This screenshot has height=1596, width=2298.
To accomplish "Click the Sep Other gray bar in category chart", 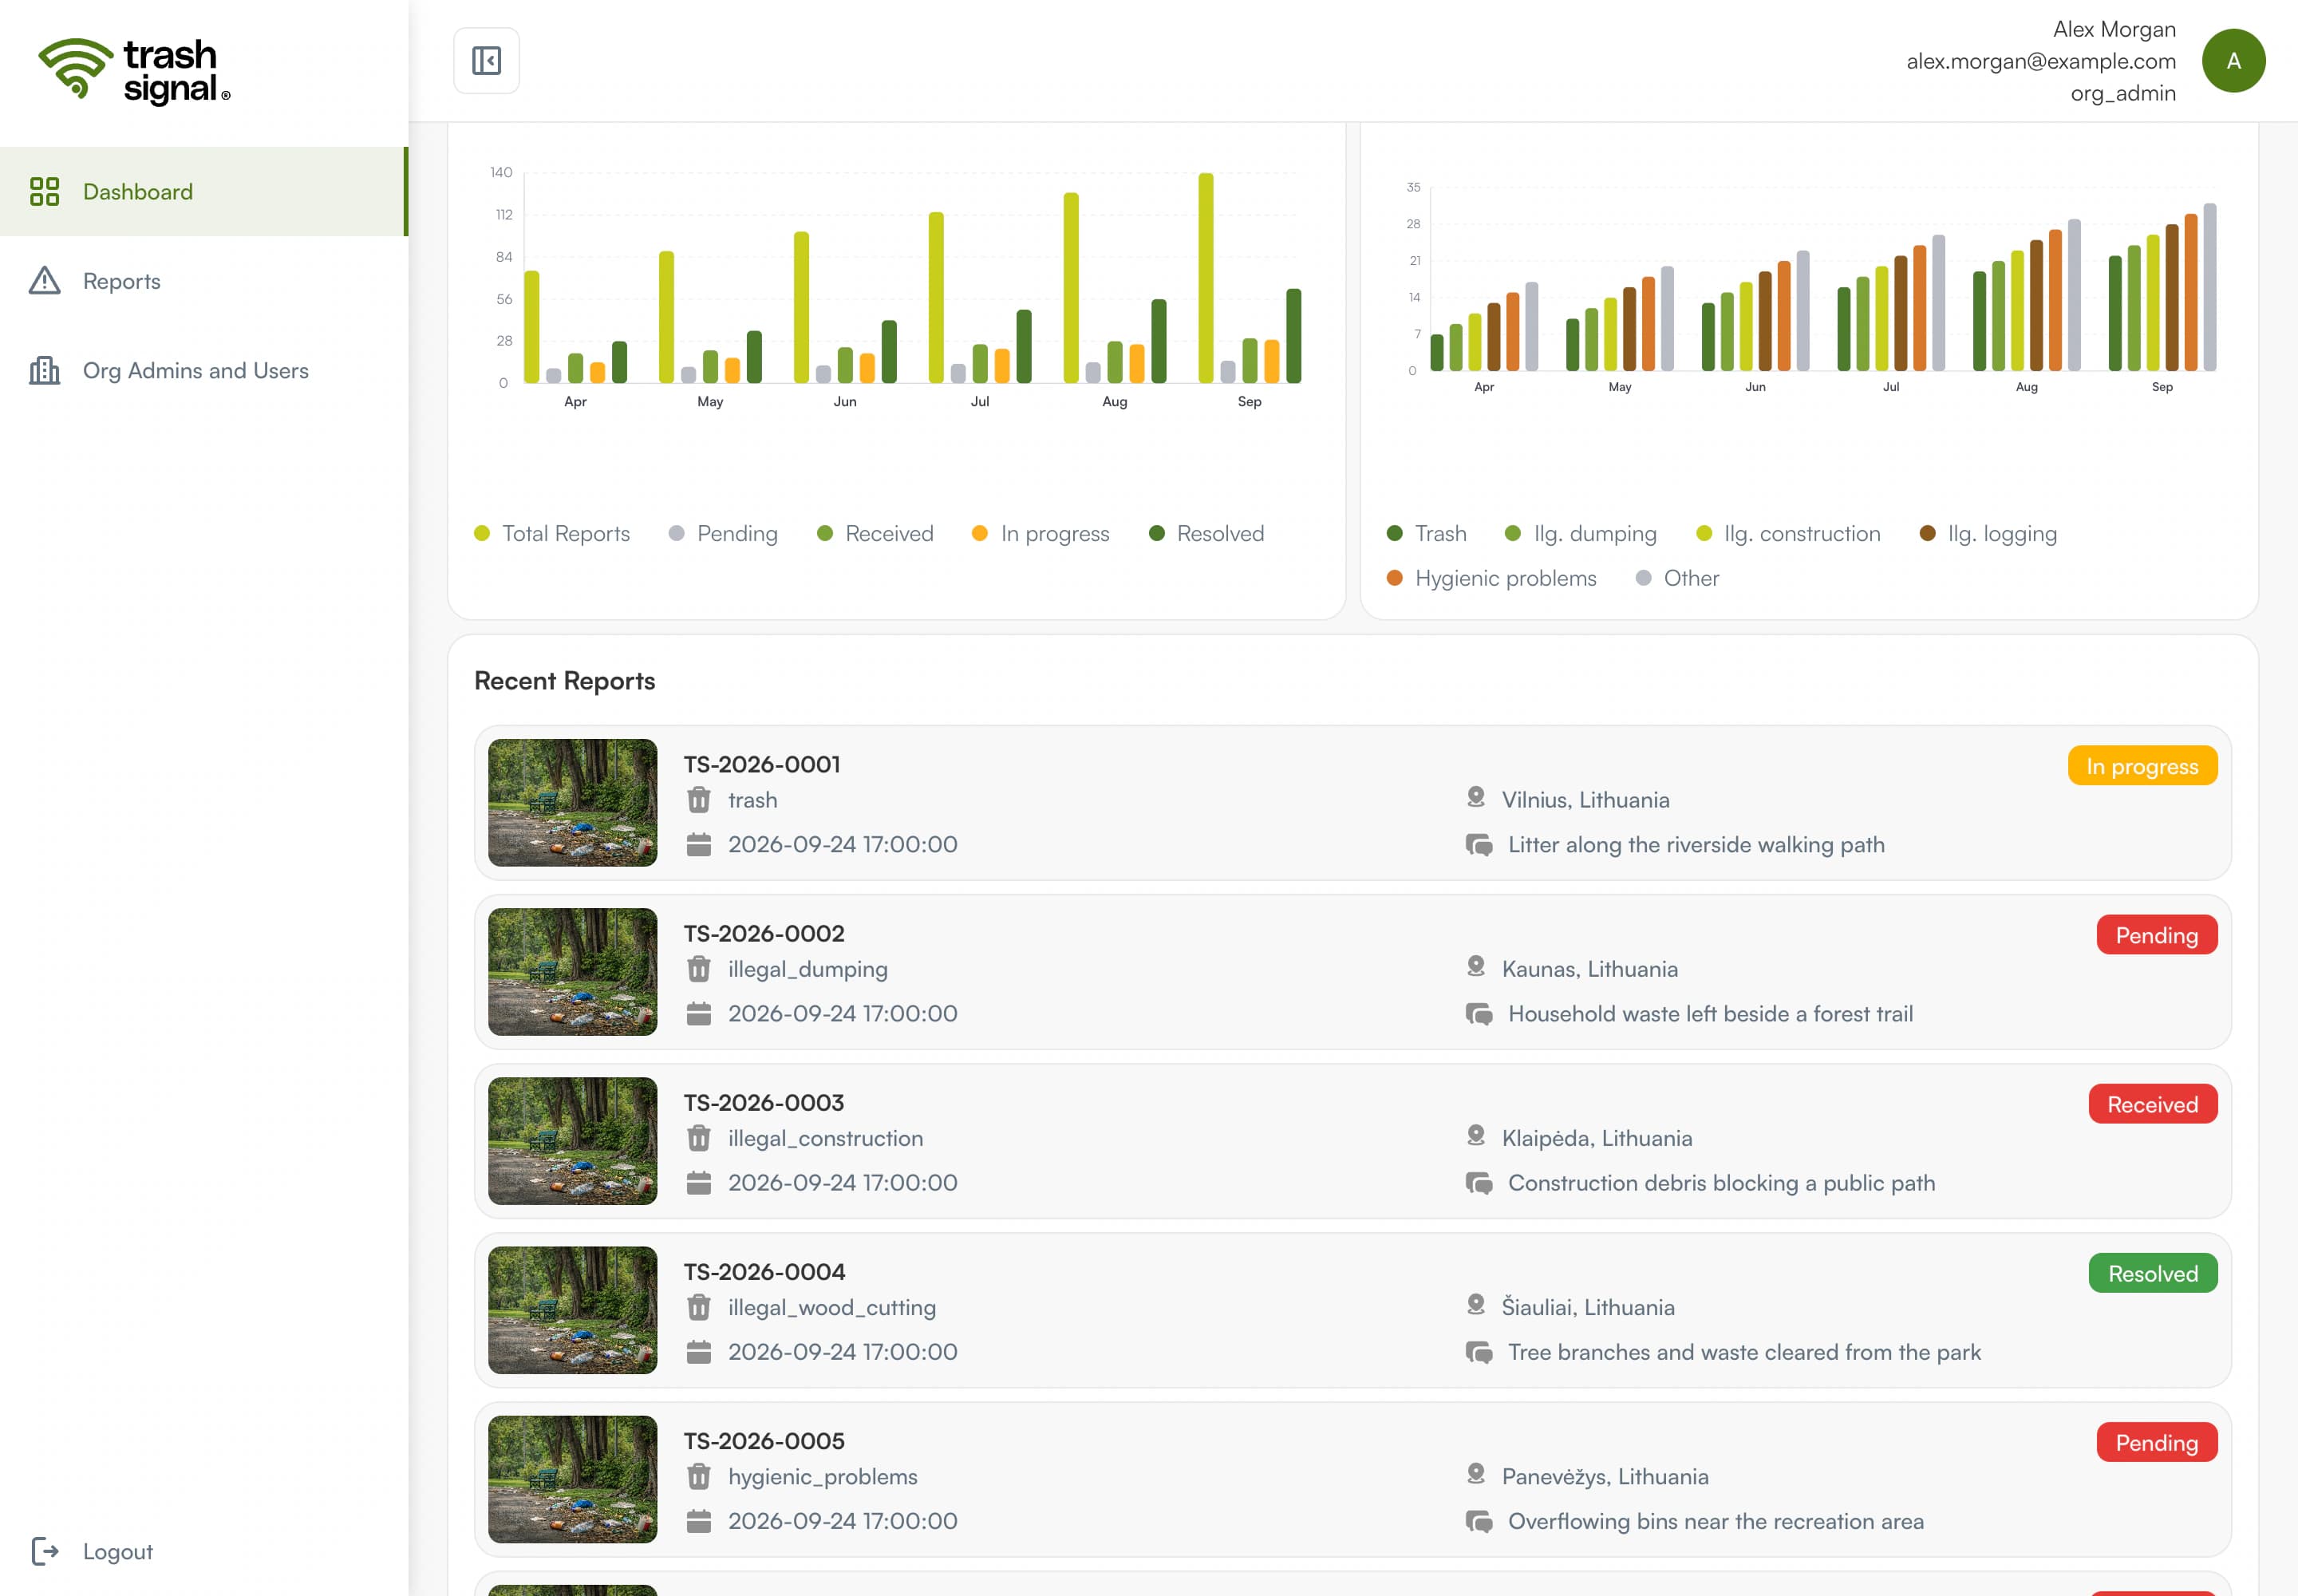I will pos(2209,287).
